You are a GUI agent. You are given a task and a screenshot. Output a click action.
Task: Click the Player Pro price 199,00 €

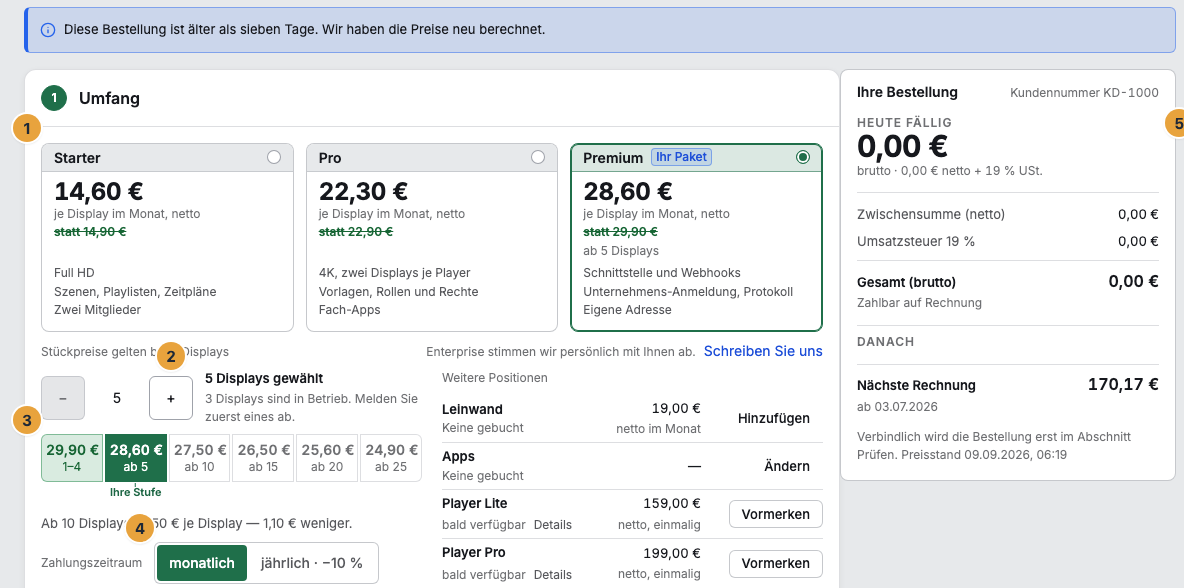click(672, 553)
